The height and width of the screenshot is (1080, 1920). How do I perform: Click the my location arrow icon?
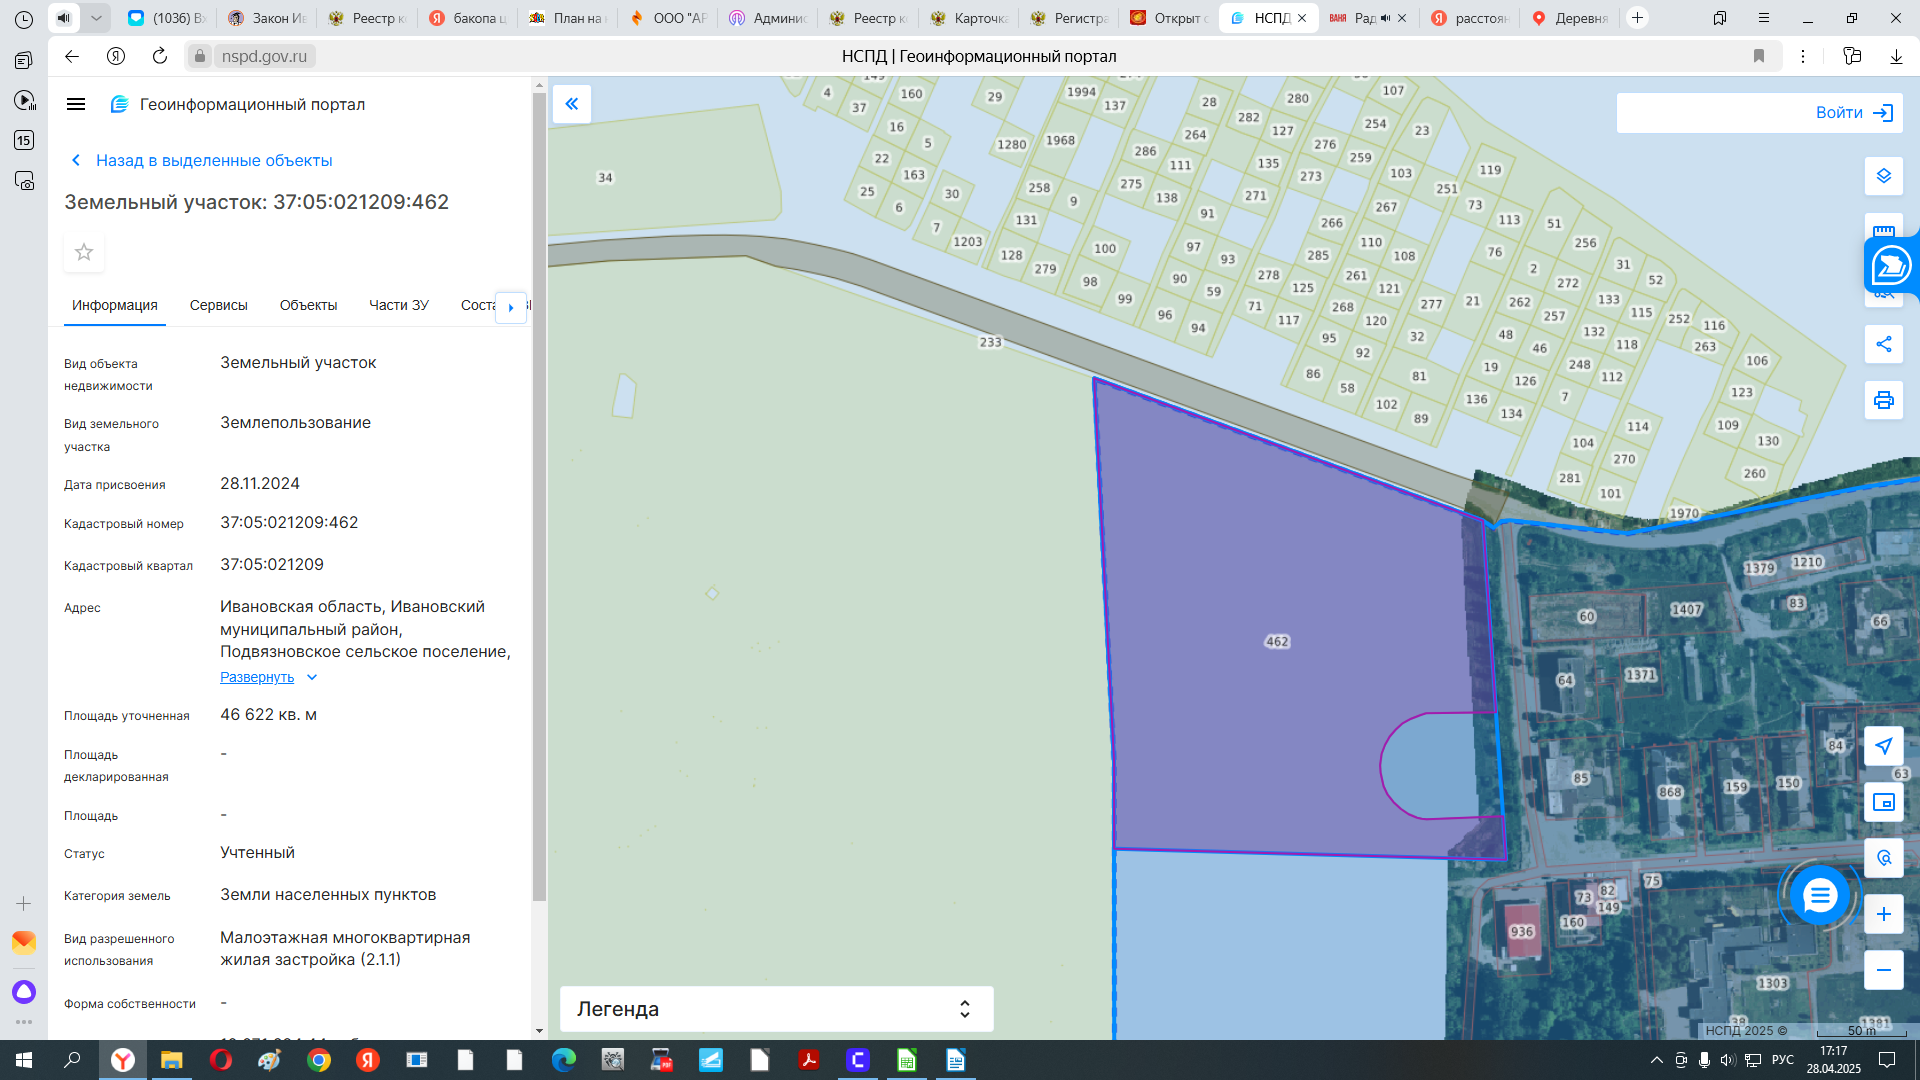pos(1883,746)
